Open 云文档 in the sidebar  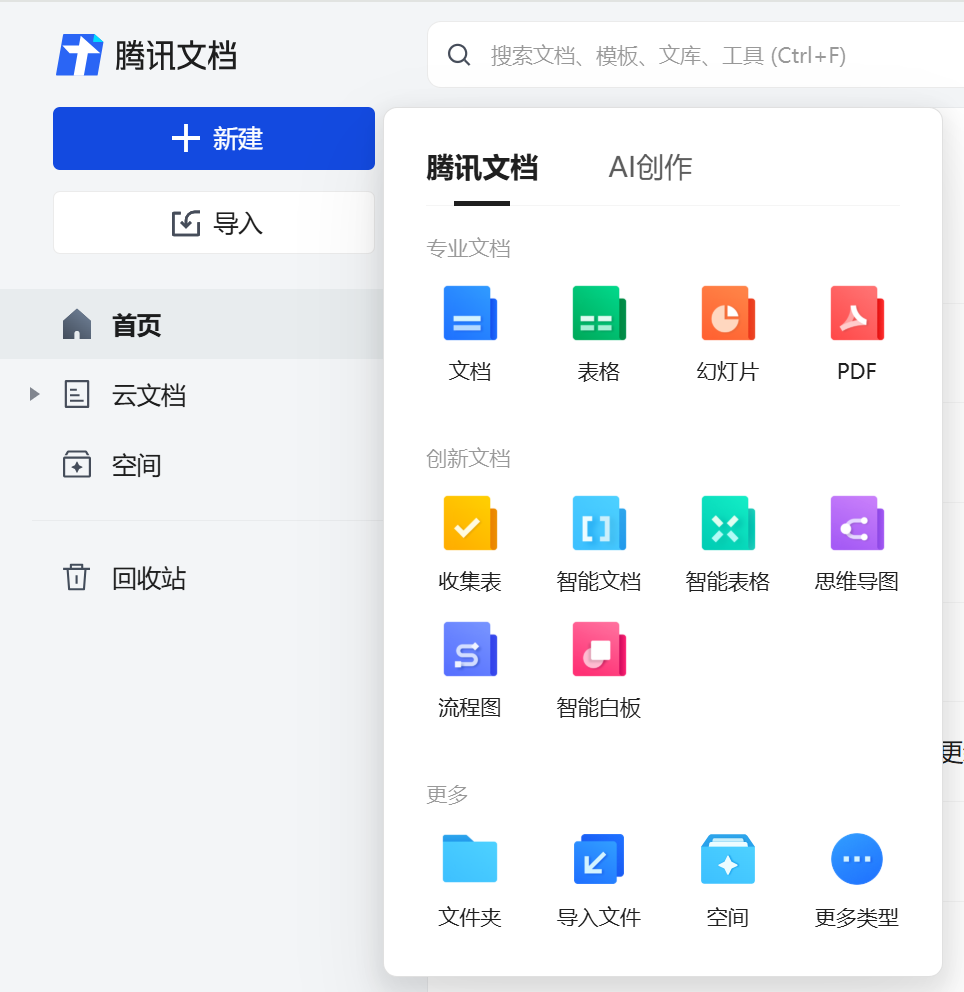[192, 395]
